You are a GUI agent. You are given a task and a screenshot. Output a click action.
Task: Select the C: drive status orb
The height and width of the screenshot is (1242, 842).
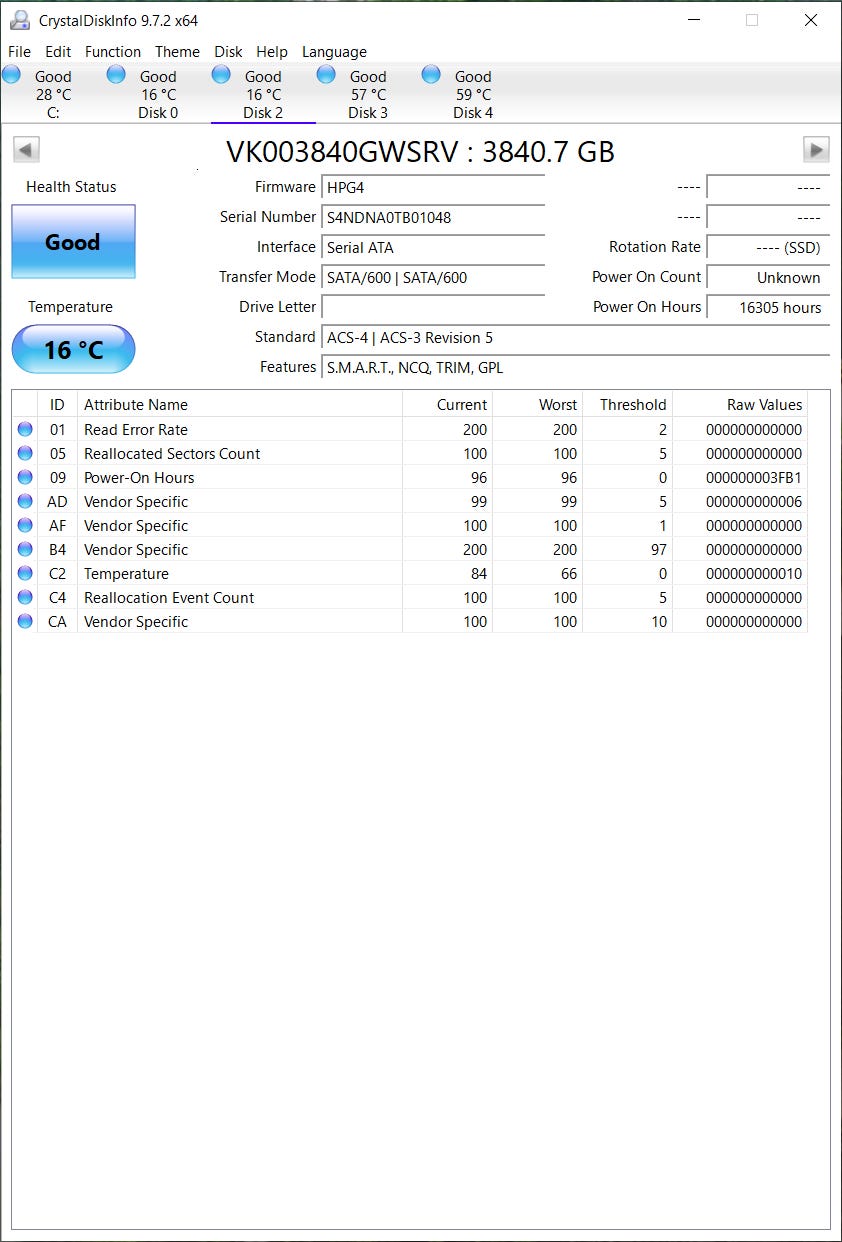pos(11,74)
